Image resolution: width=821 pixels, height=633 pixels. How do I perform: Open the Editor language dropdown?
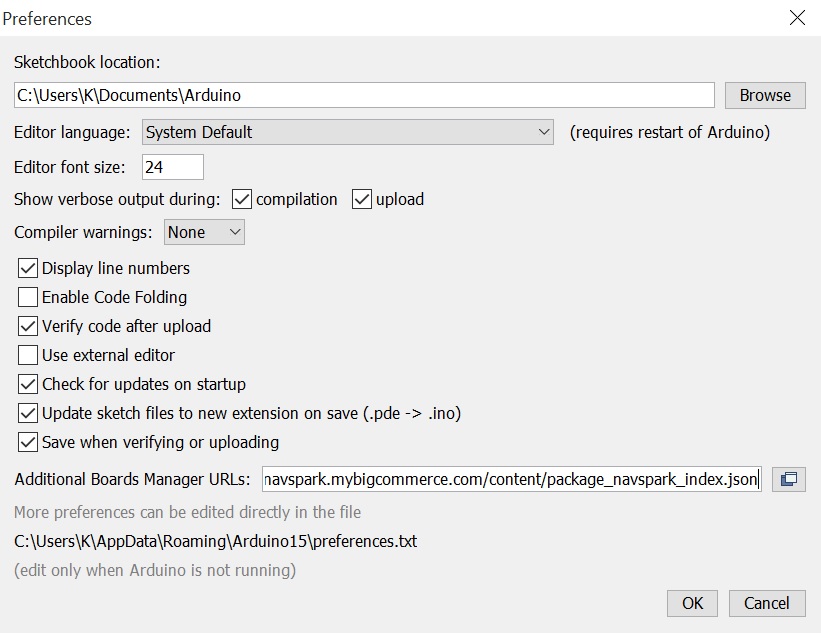(348, 132)
